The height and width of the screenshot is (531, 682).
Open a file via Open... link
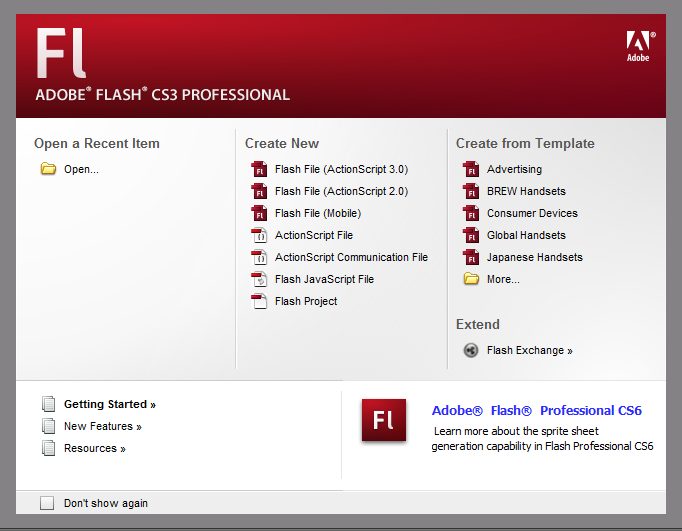(x=81, y=169)
